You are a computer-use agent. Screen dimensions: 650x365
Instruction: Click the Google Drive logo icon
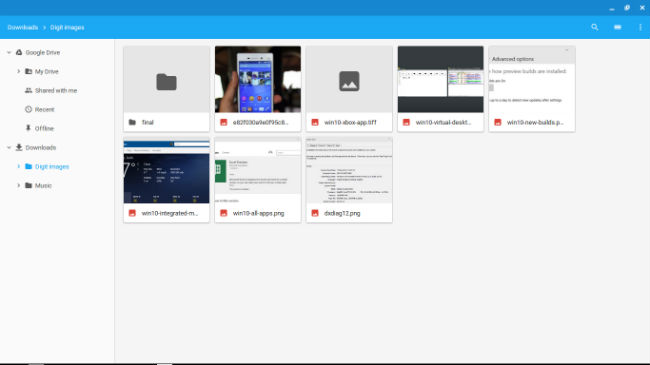tap(19, 52)
